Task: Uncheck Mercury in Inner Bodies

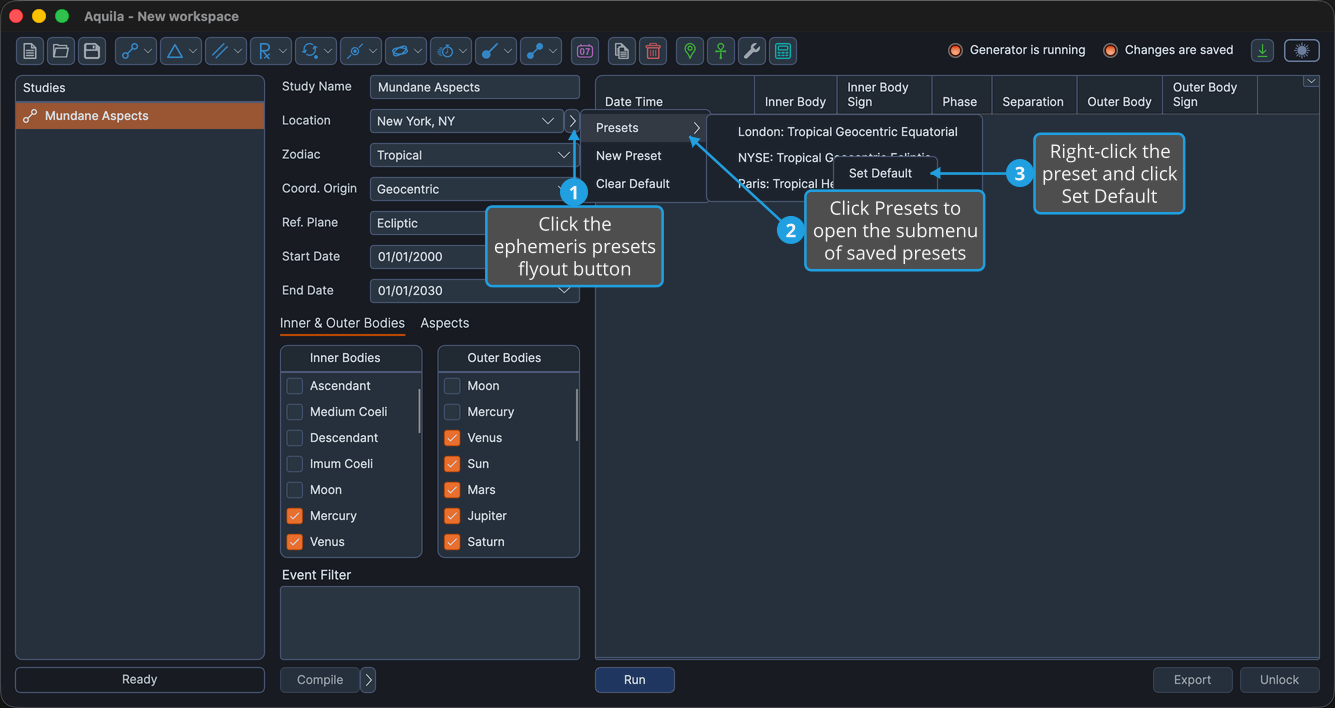Action: click(x=295, y=516)
